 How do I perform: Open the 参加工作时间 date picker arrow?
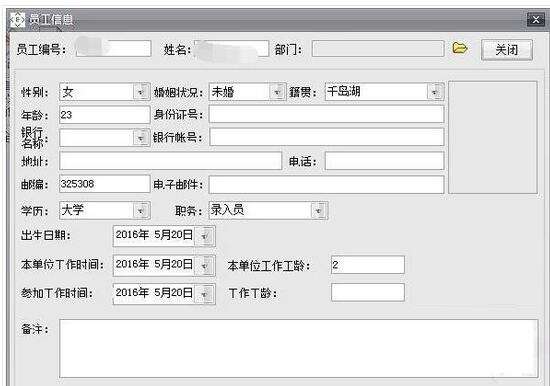(205, 294)
